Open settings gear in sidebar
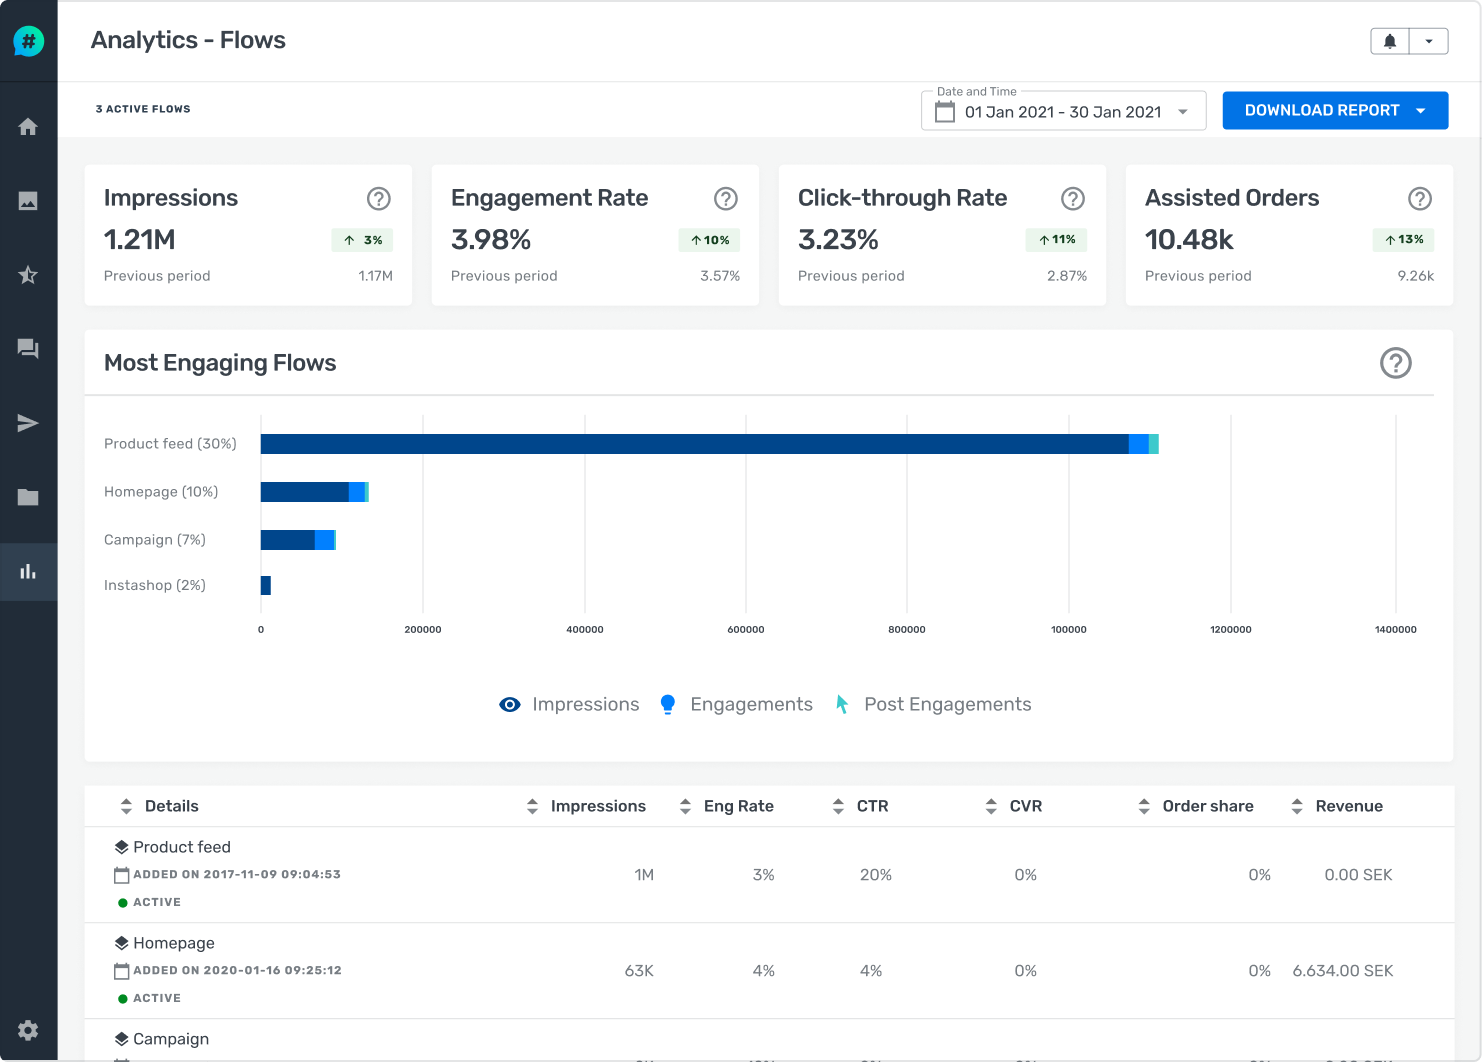Image resolution: width=1482 pixels, height=1062 pixels. (28, 1030)
